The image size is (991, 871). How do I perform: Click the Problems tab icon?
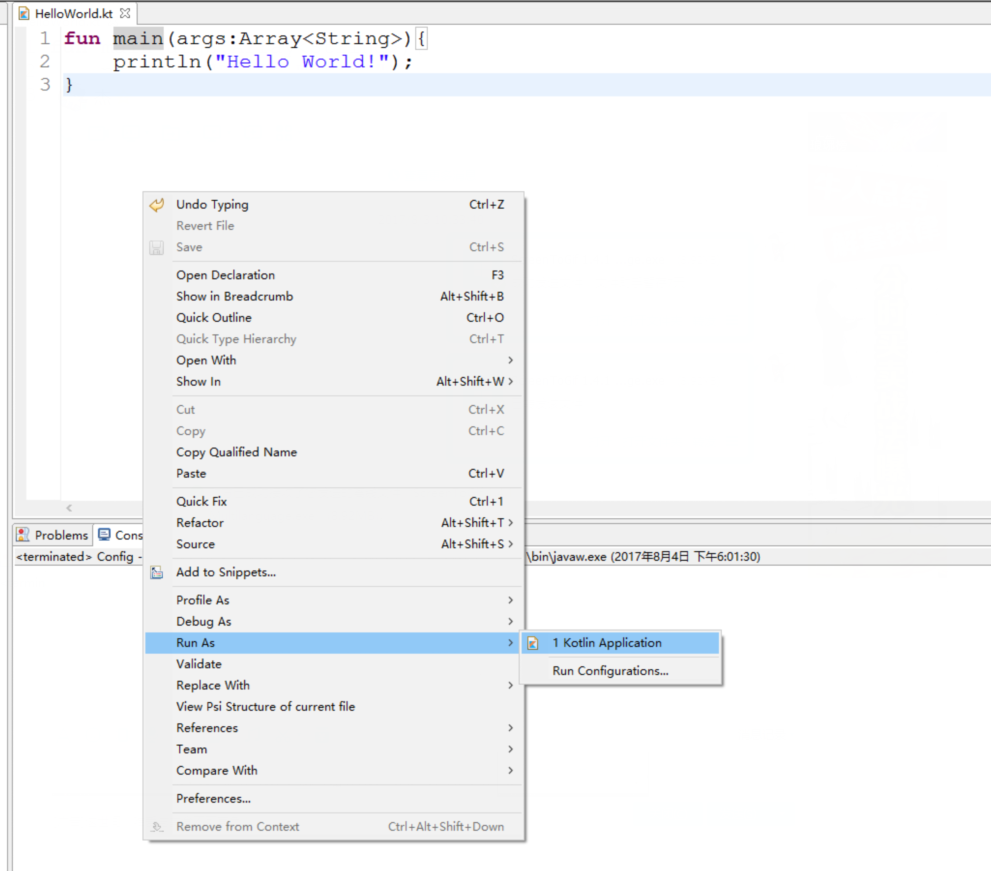click(x=23, y=535)
